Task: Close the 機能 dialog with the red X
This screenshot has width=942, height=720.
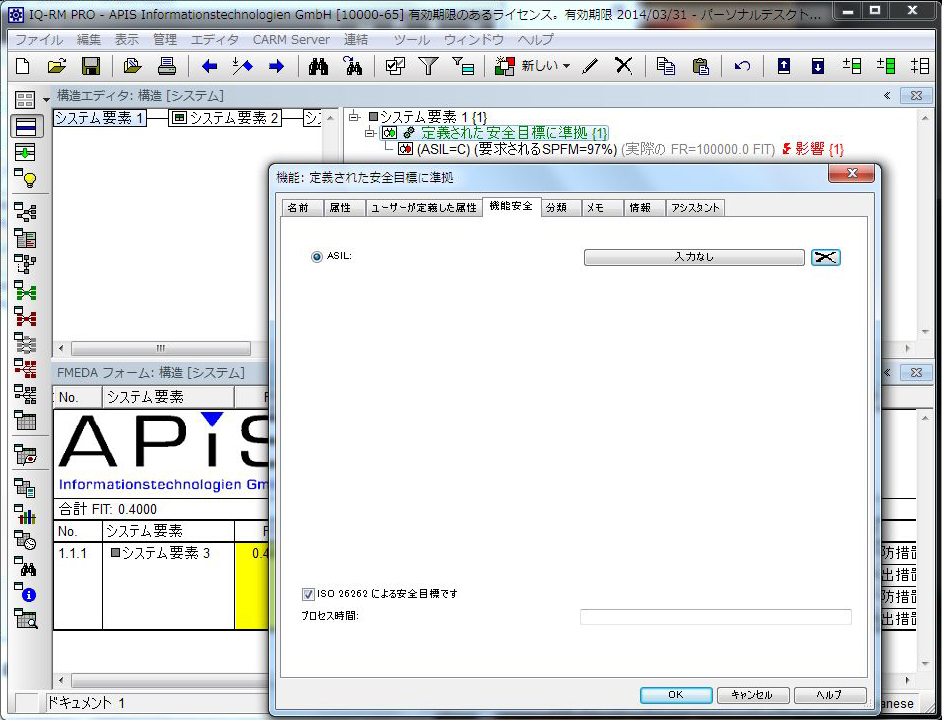Action: tap(851, 174)
